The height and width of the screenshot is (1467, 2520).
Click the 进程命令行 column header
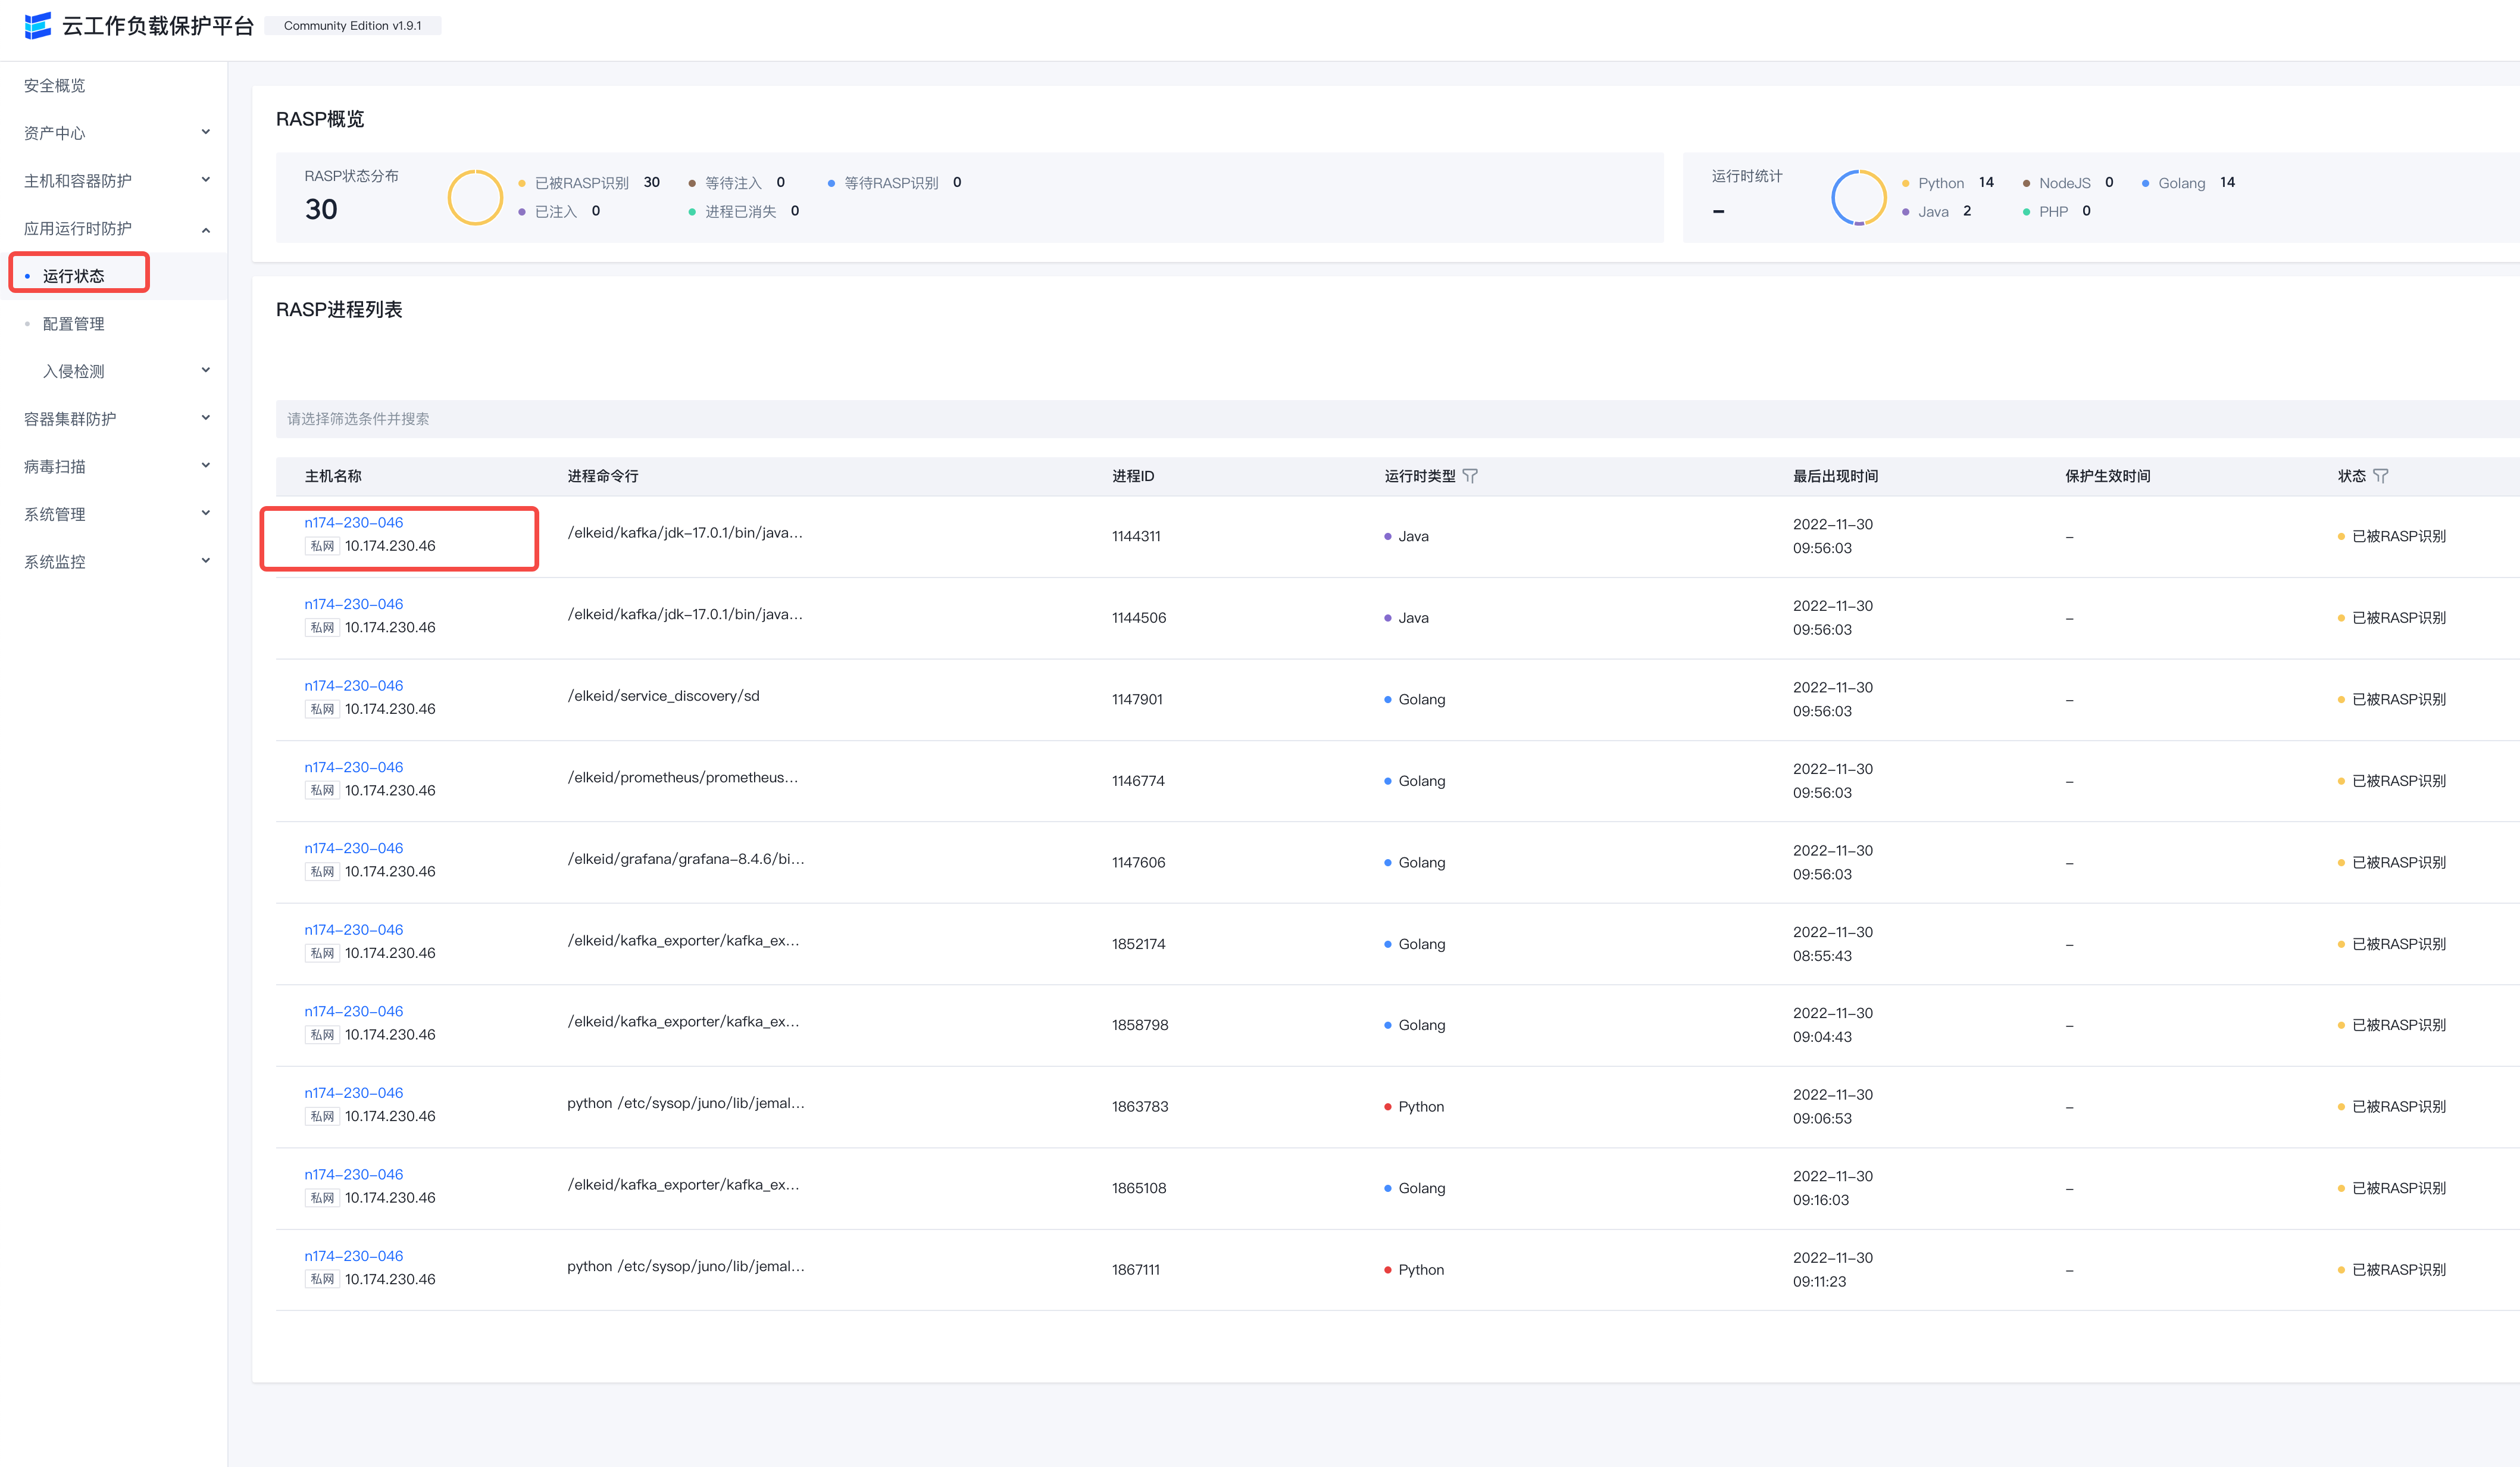pos(602,476)
